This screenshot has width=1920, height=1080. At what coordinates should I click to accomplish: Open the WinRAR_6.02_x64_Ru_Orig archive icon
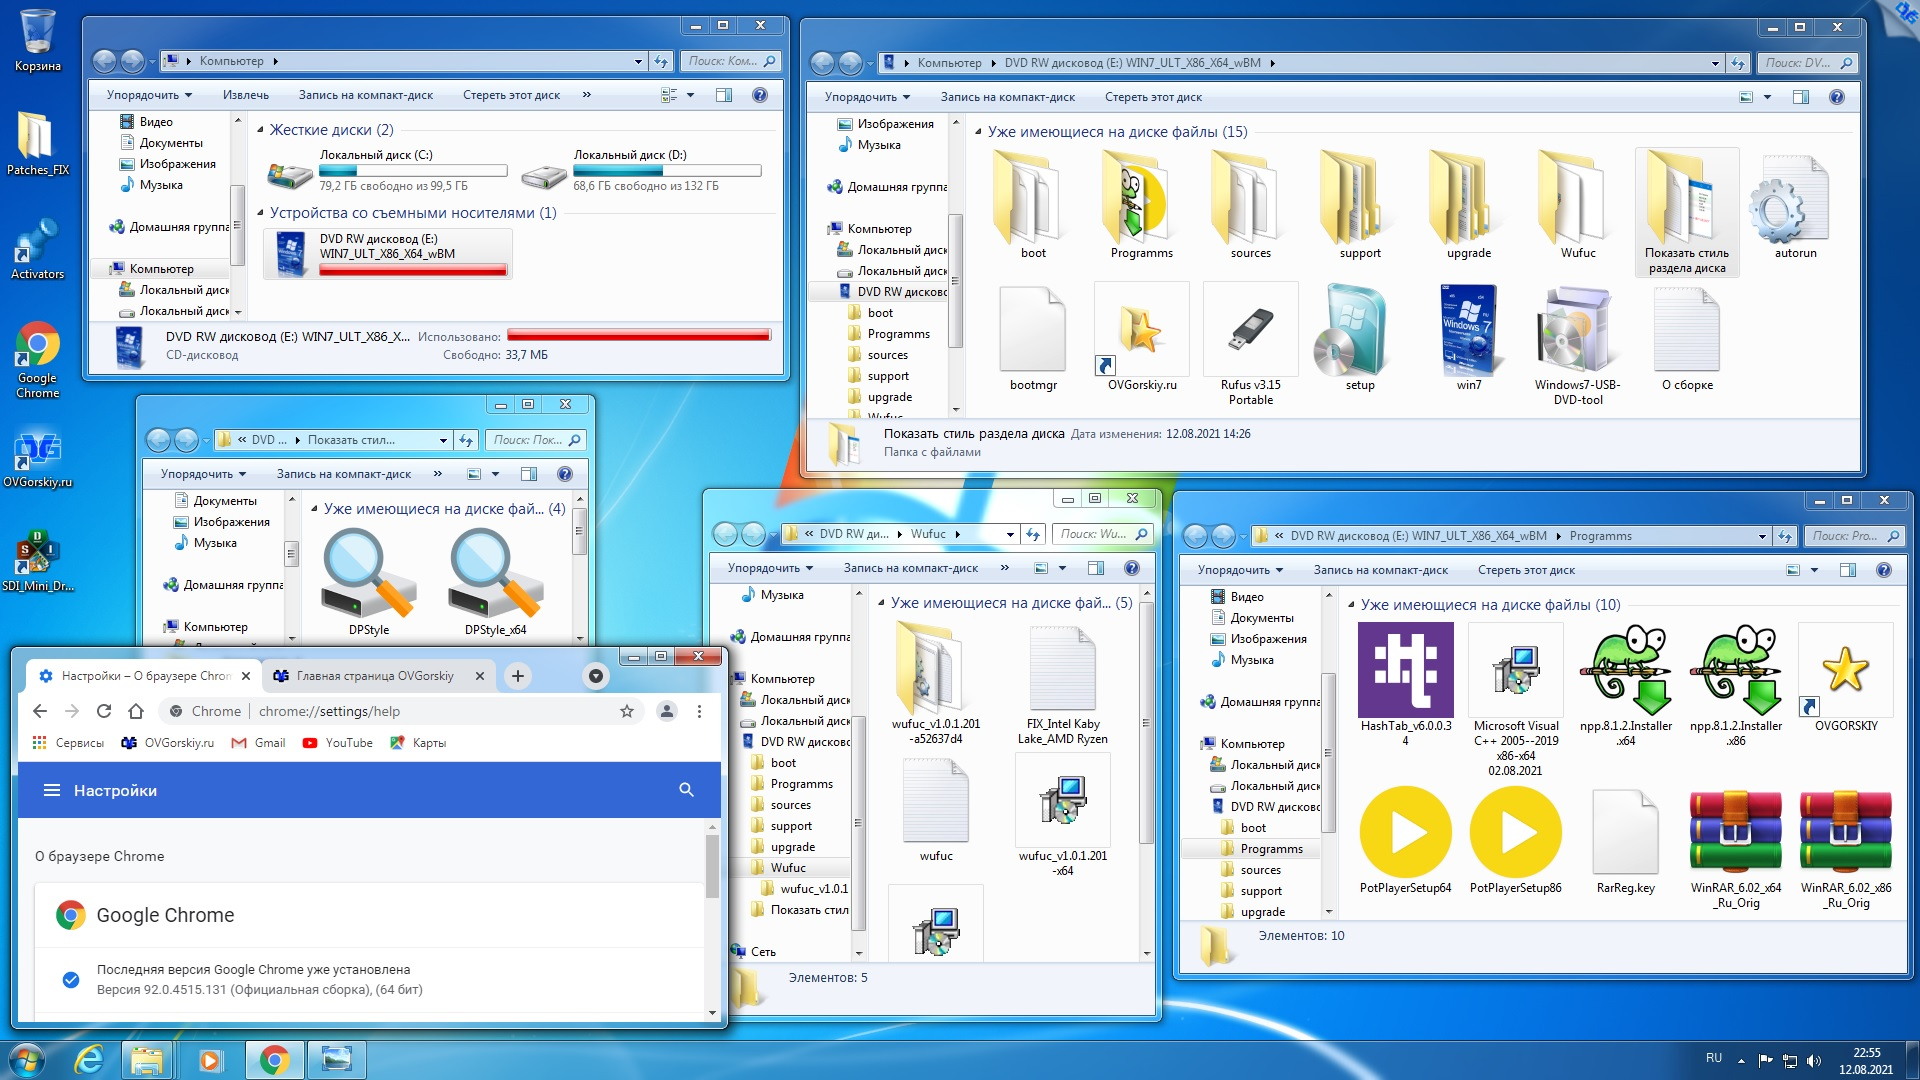click(1735, 832)
